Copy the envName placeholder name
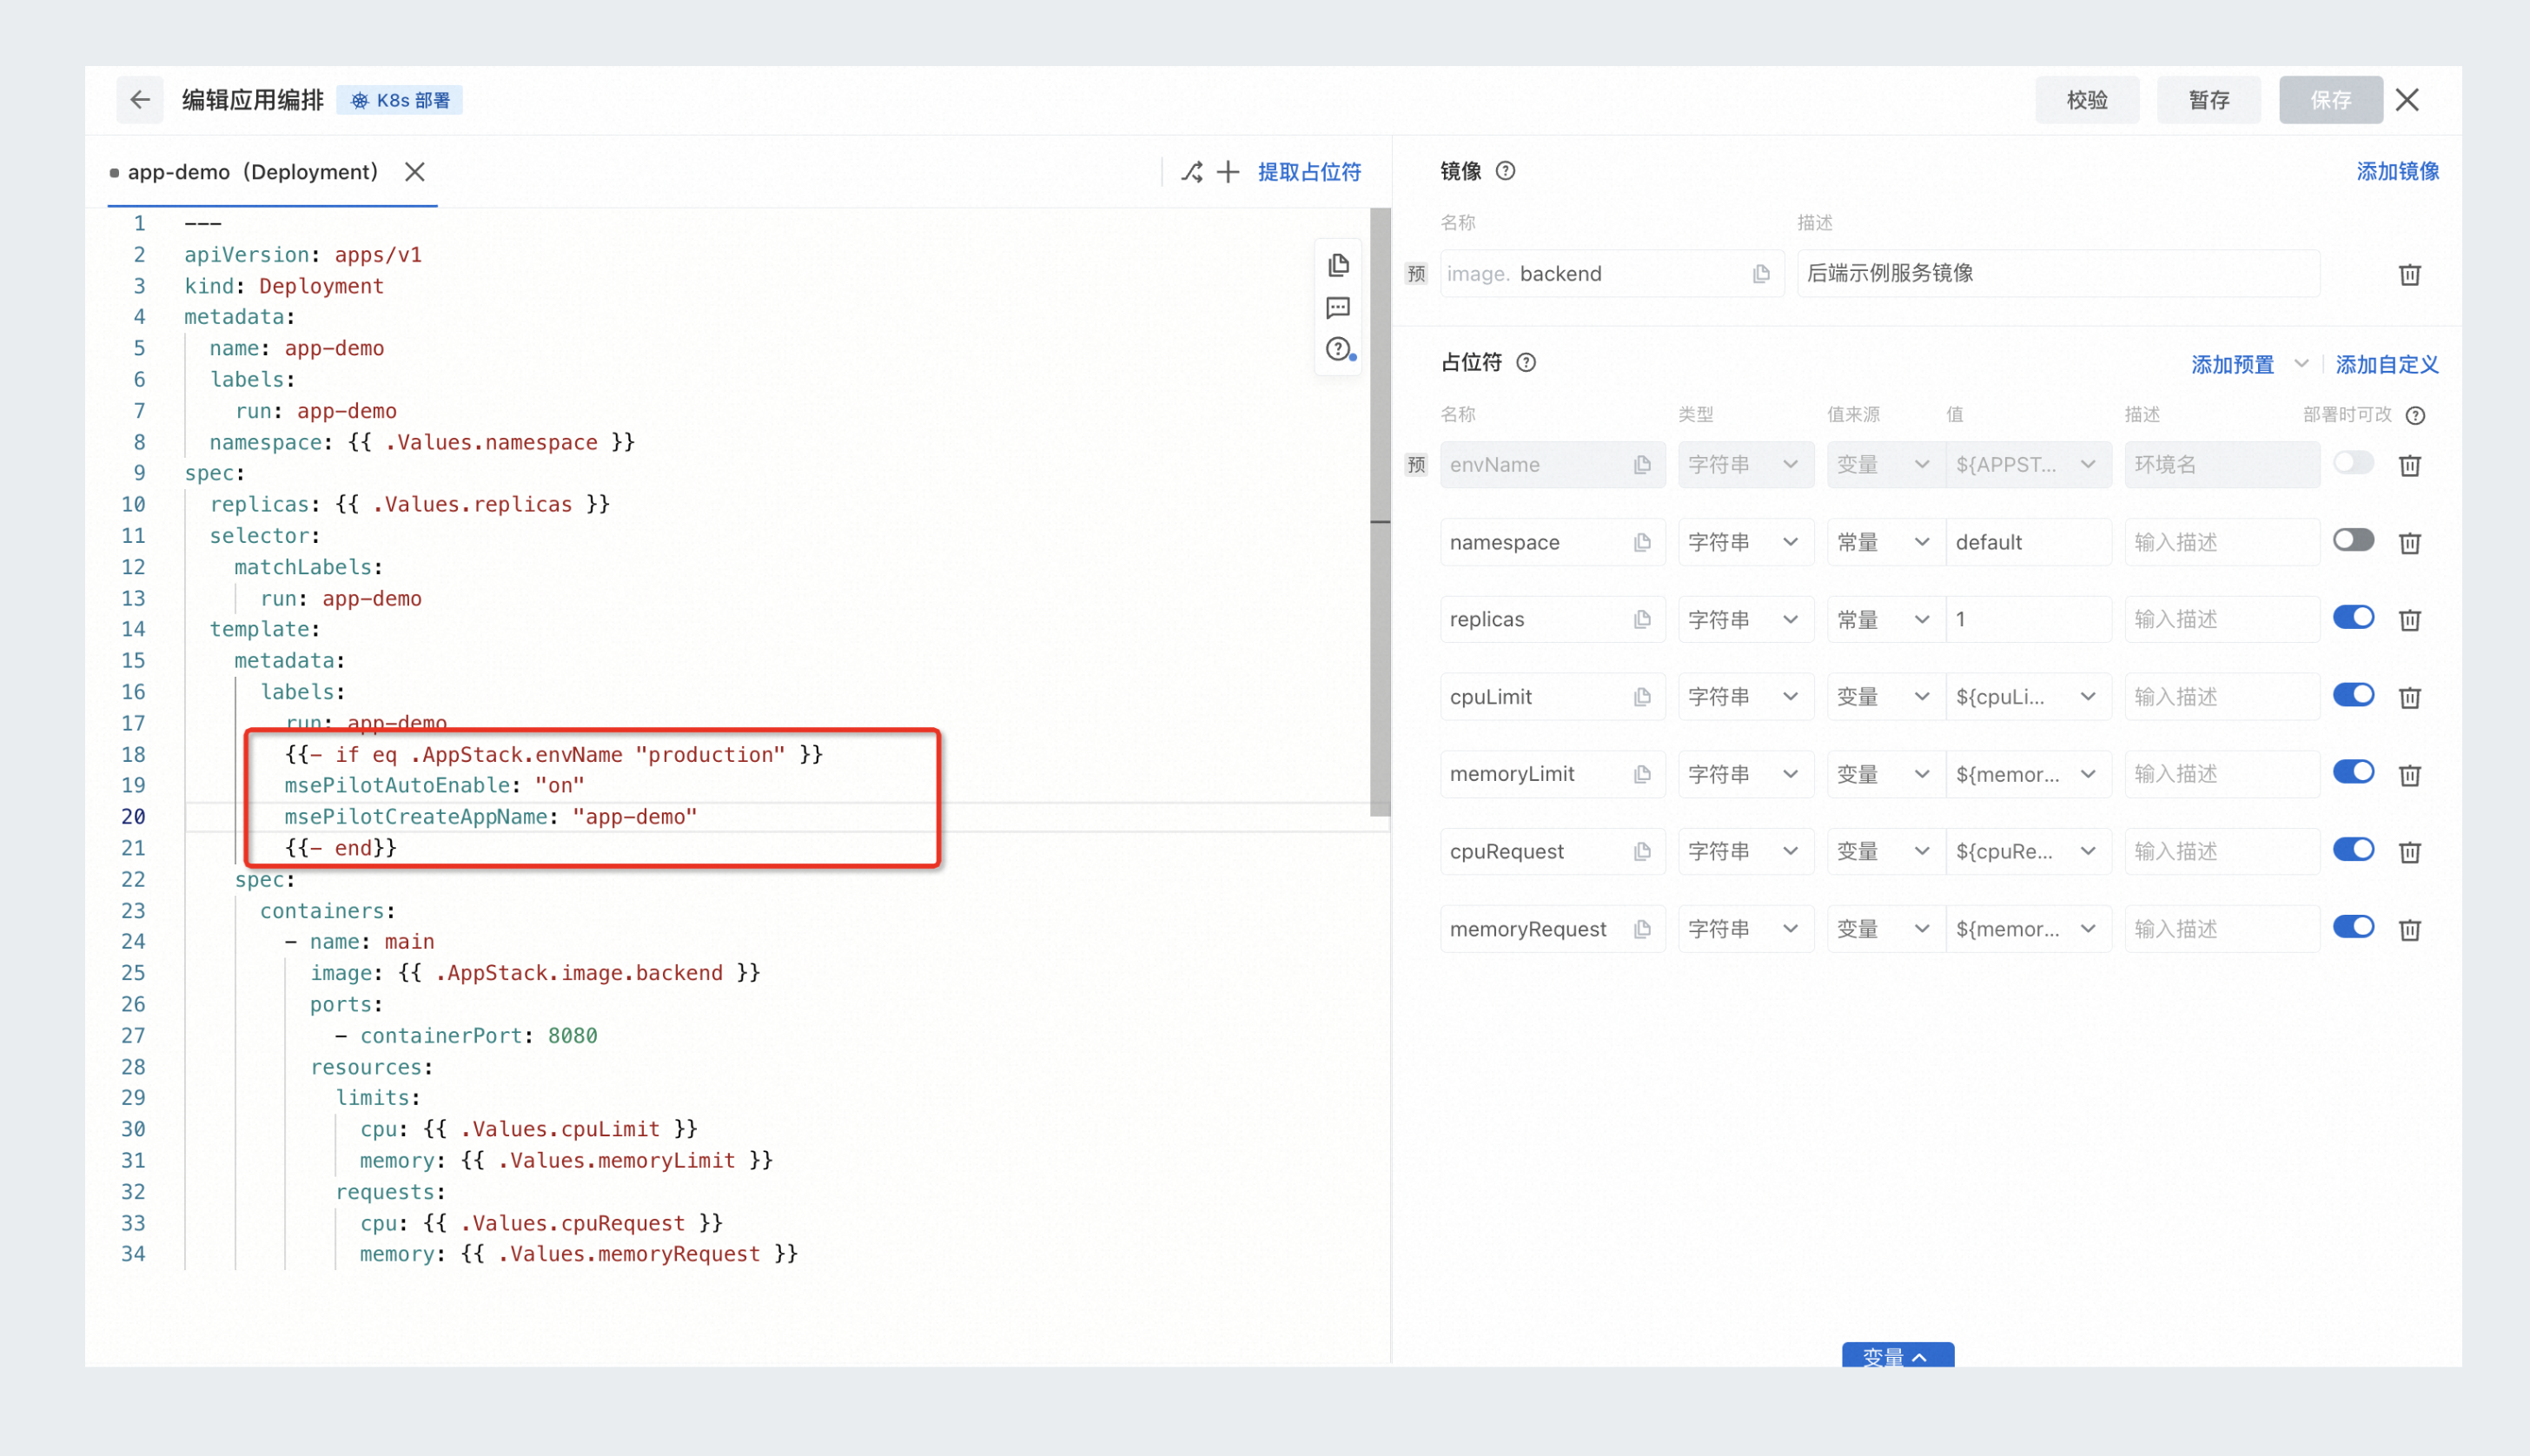This screenshot has height=1456, width=2530. click(x=1642, y=465)
